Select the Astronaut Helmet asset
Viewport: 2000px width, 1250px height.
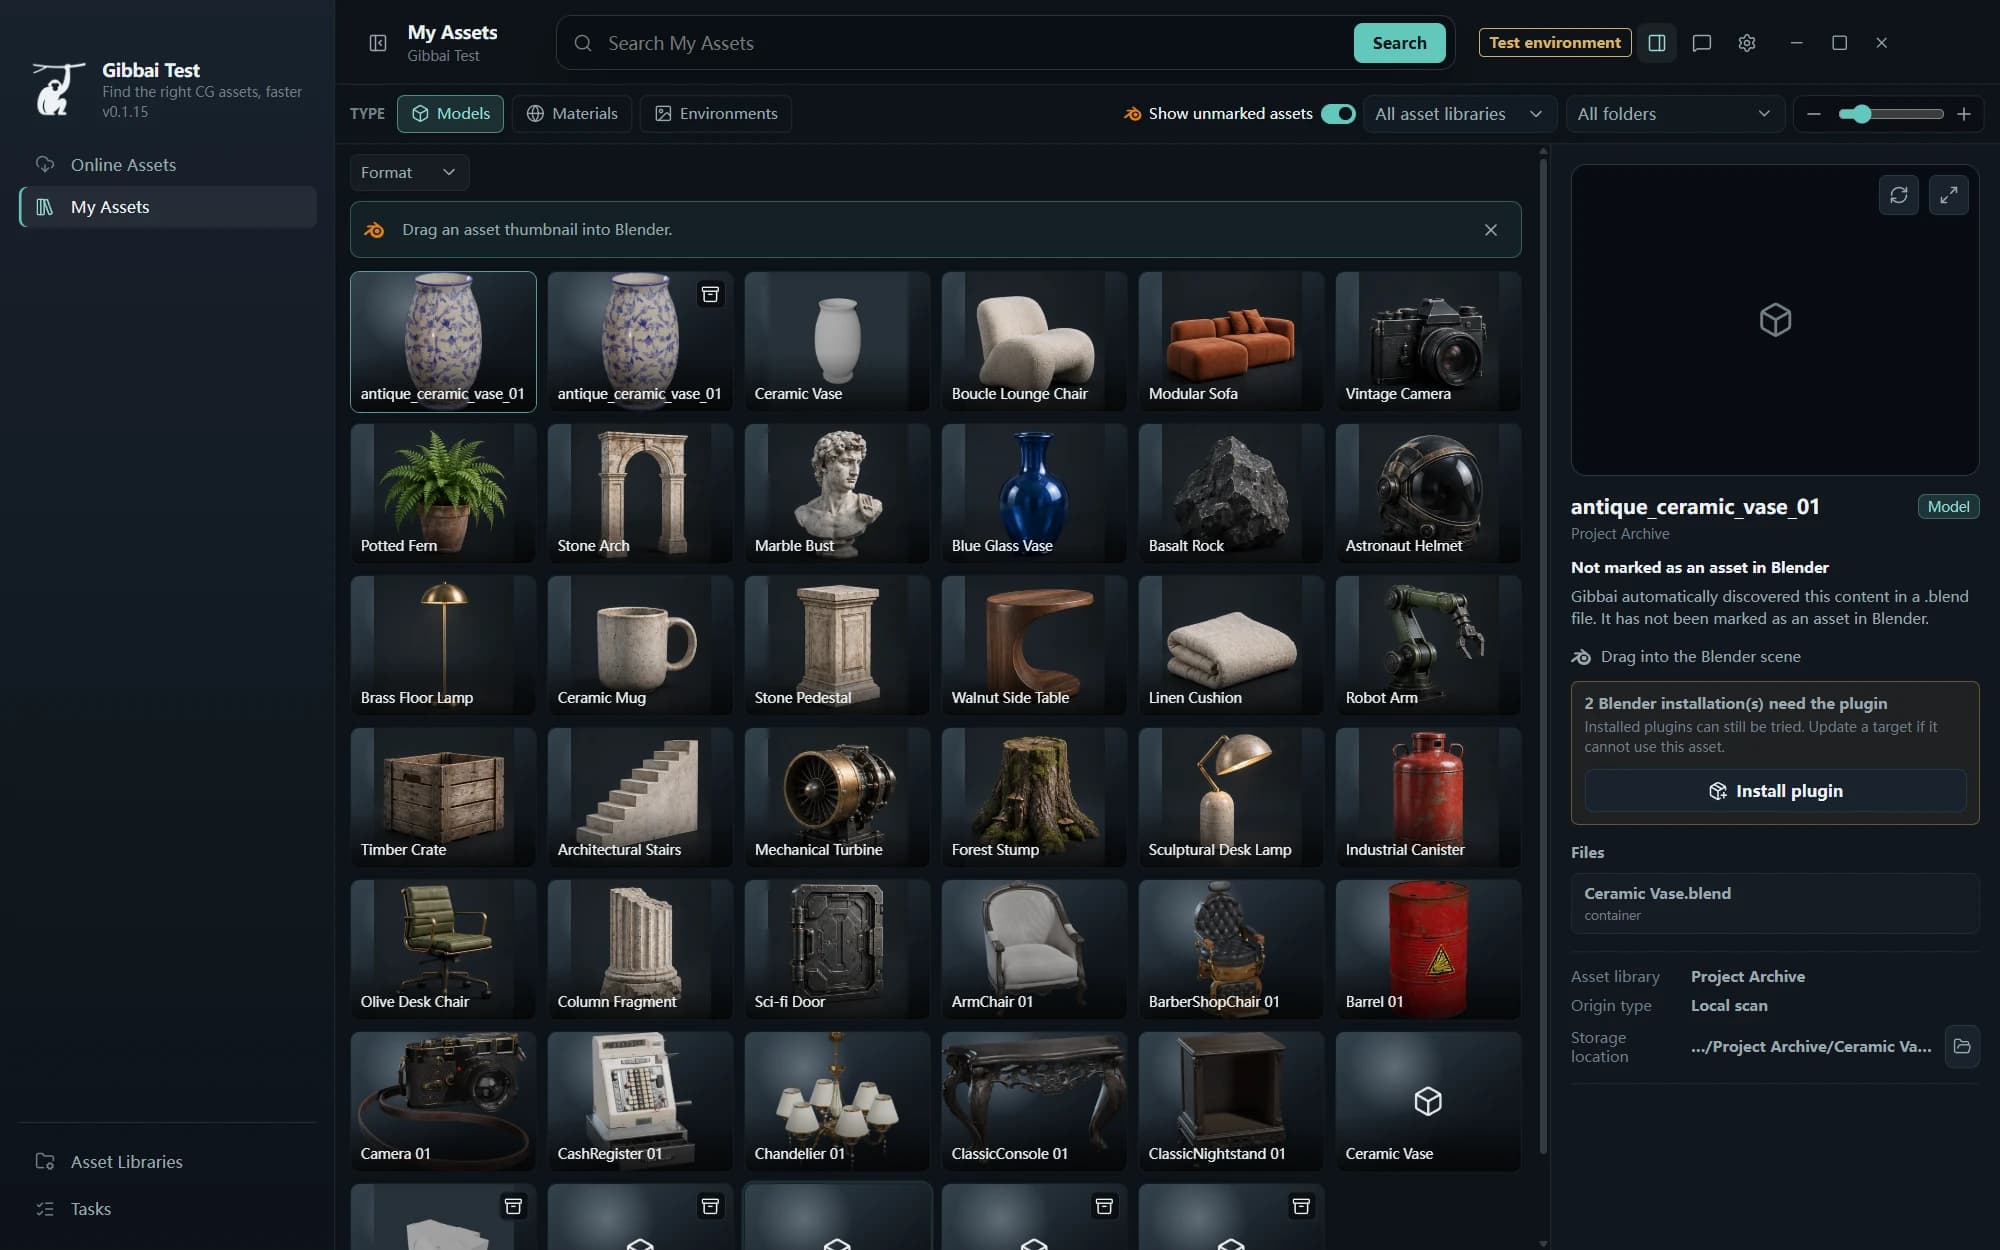pyautogui.click(x=1428, y=493)
